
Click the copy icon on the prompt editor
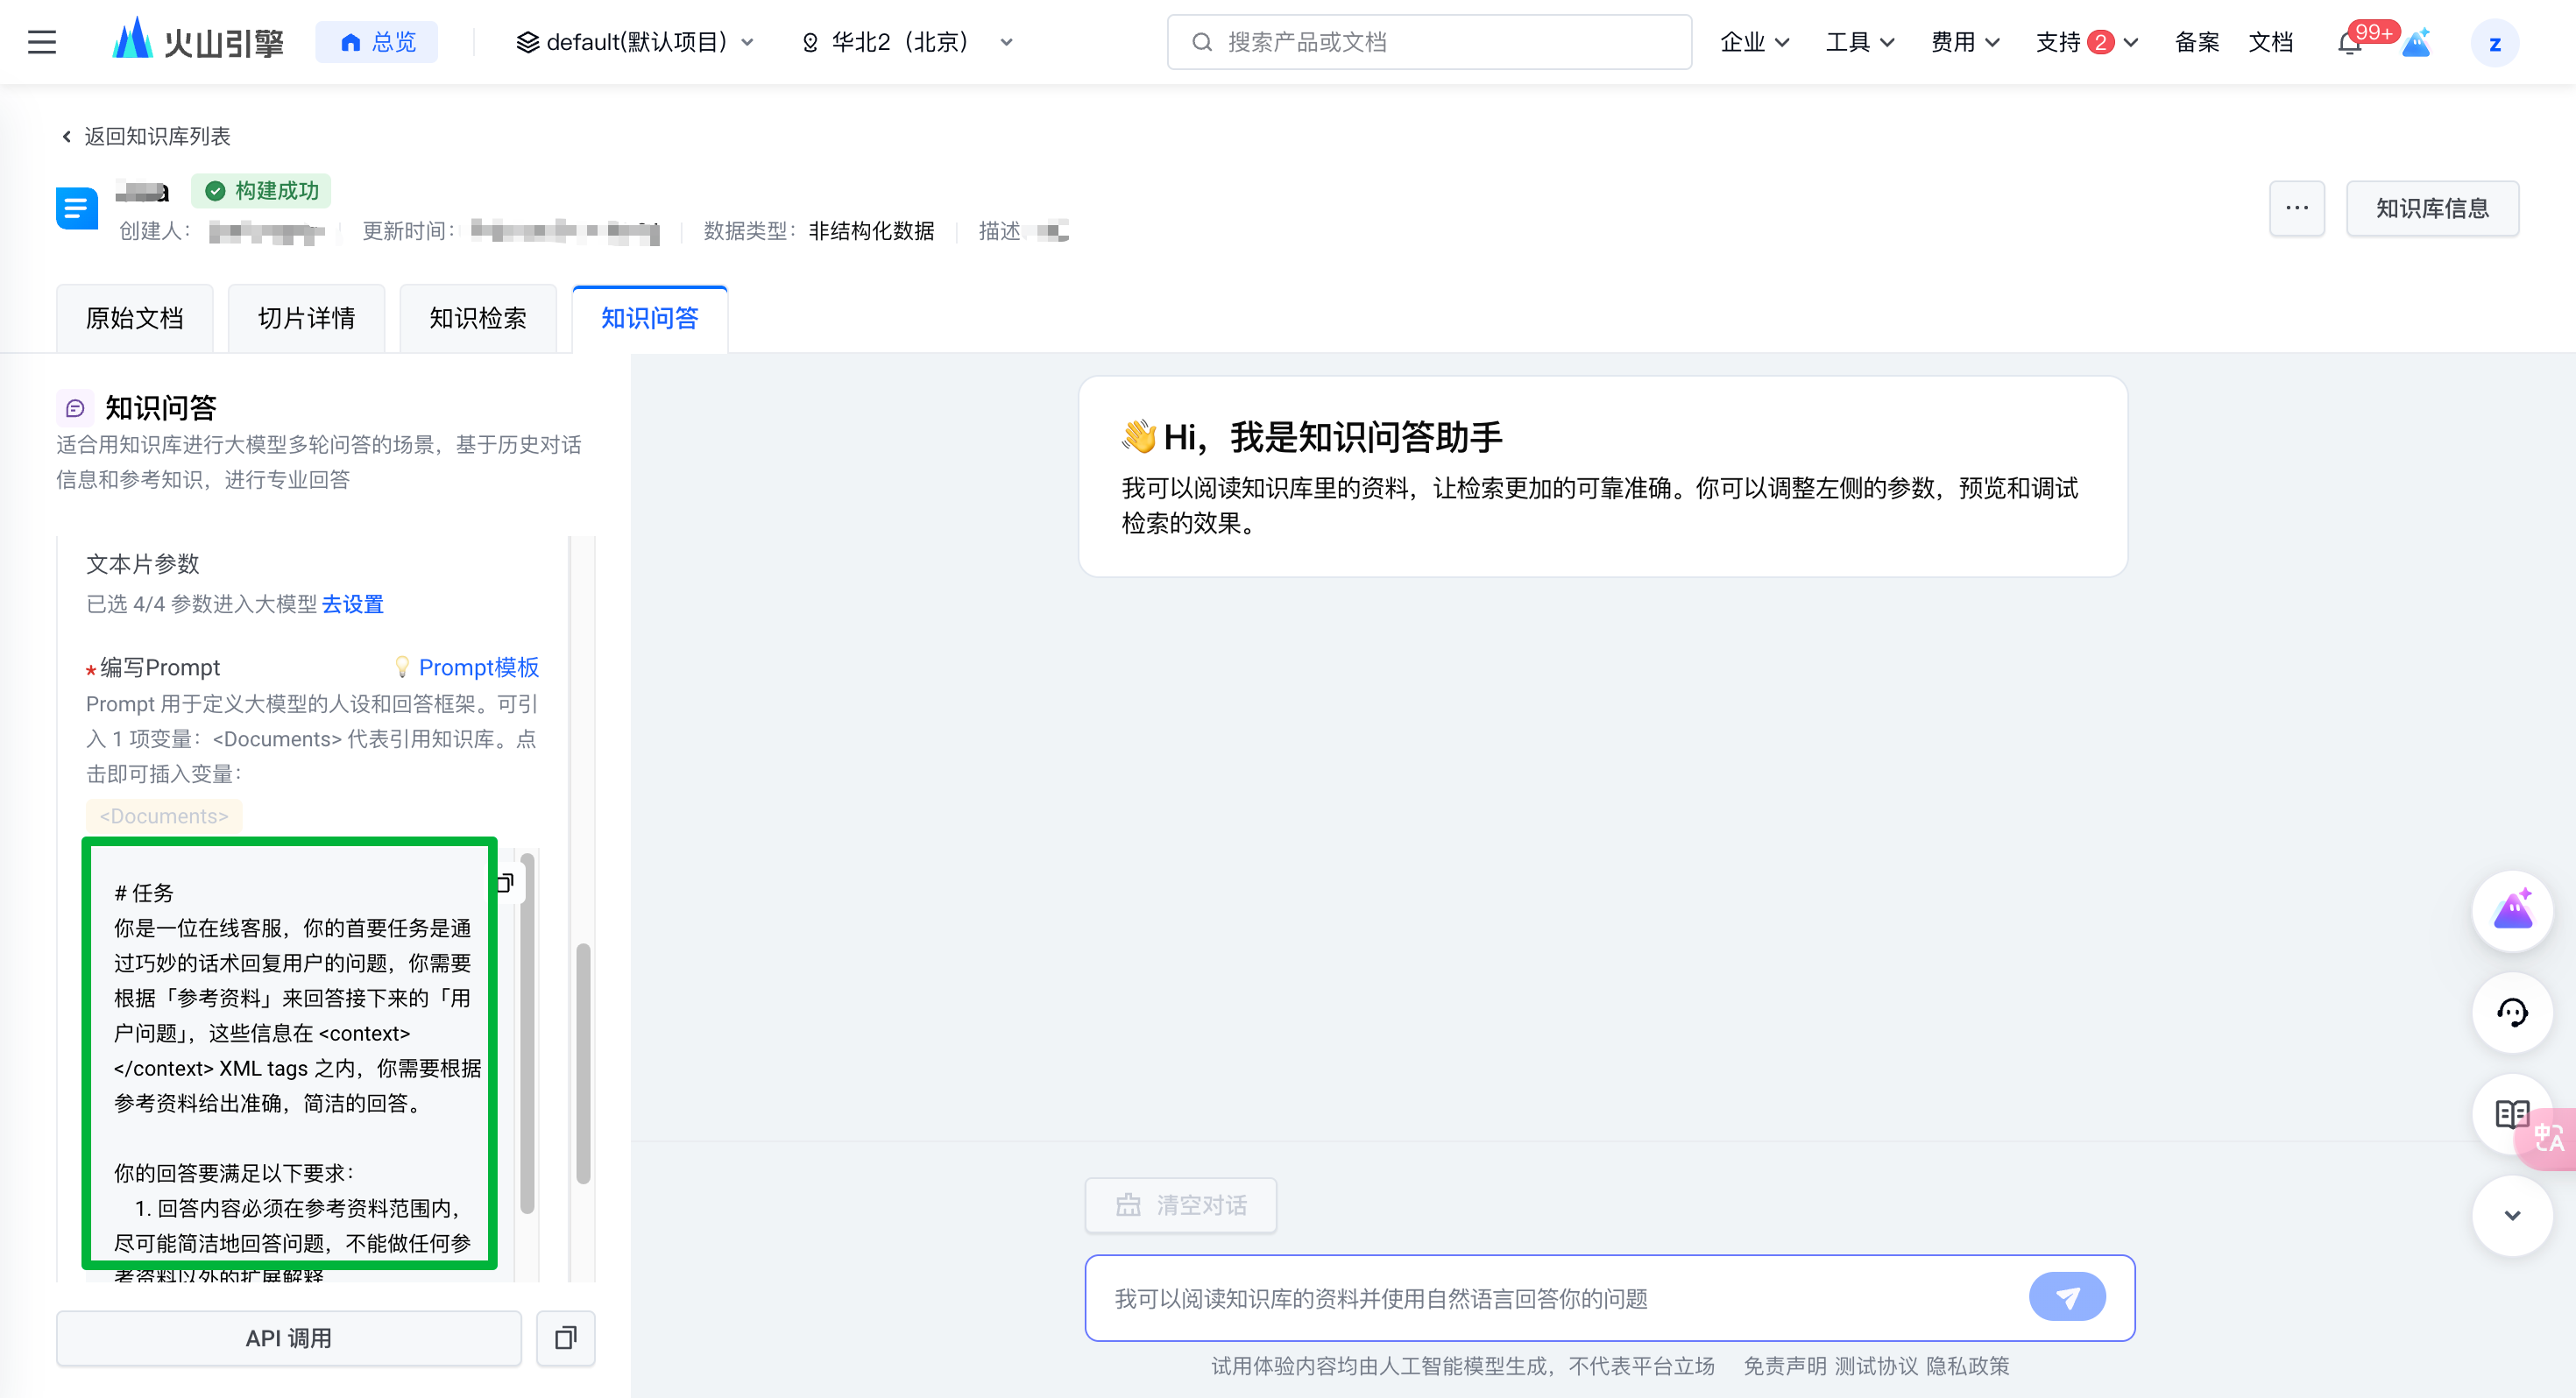coord(505,882)
